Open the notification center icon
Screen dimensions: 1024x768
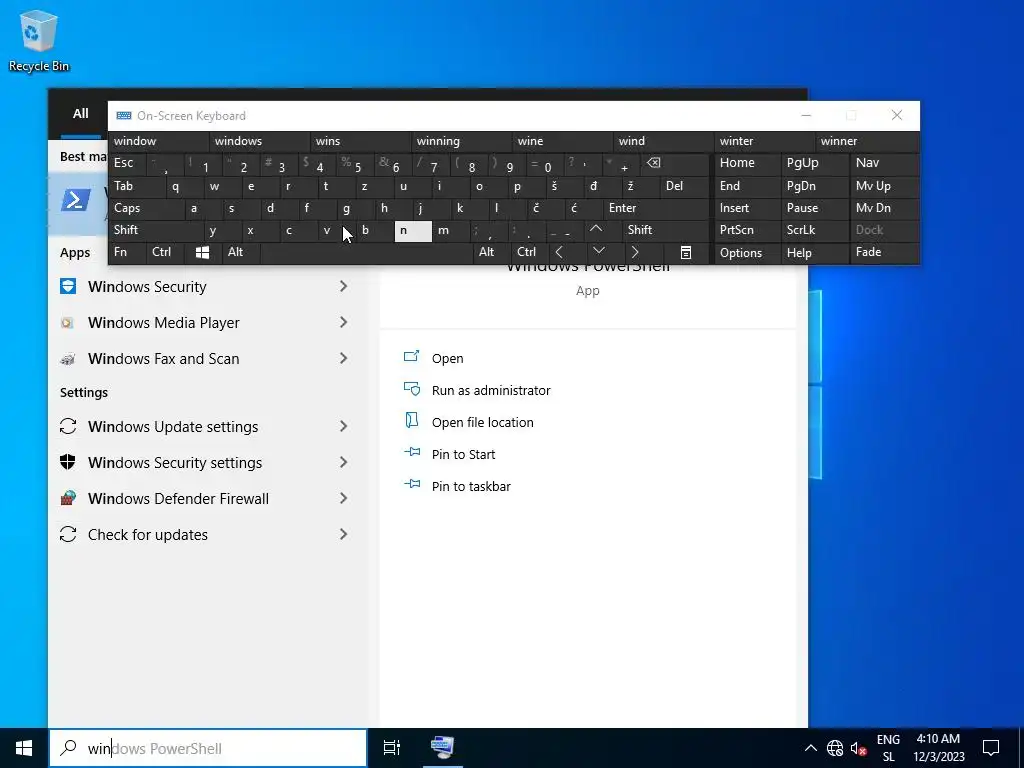991,748
